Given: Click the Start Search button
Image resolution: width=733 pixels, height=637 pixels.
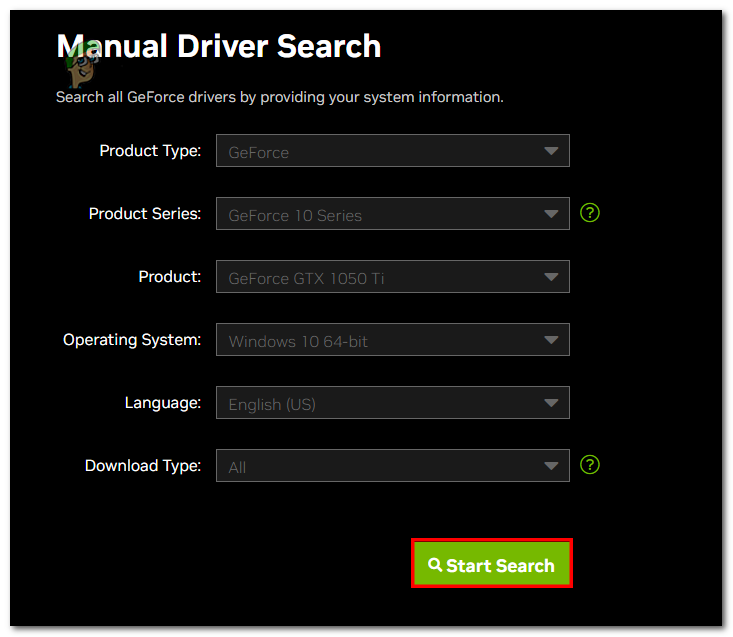Looking at the screenshot, I should pos(492,564).
